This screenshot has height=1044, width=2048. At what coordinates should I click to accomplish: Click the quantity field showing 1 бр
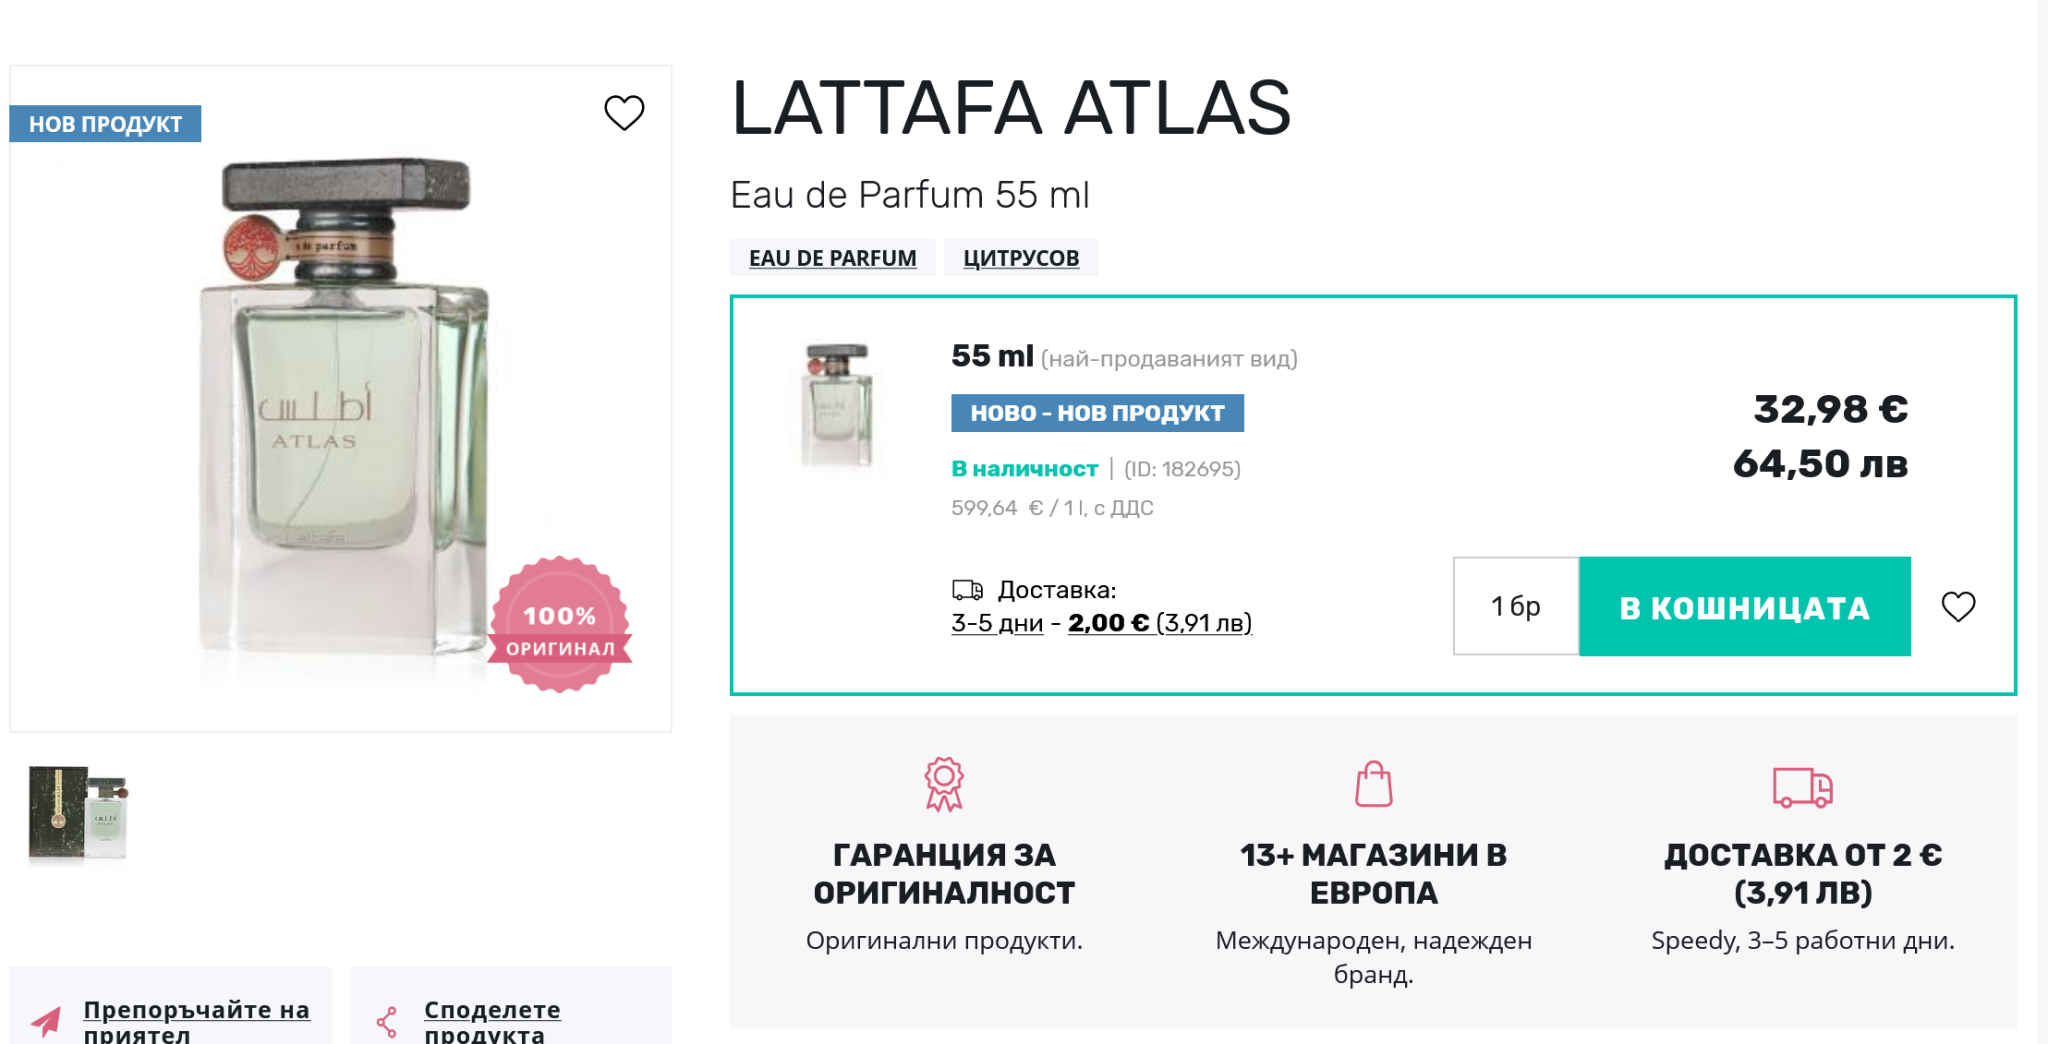click(1515, 607)
